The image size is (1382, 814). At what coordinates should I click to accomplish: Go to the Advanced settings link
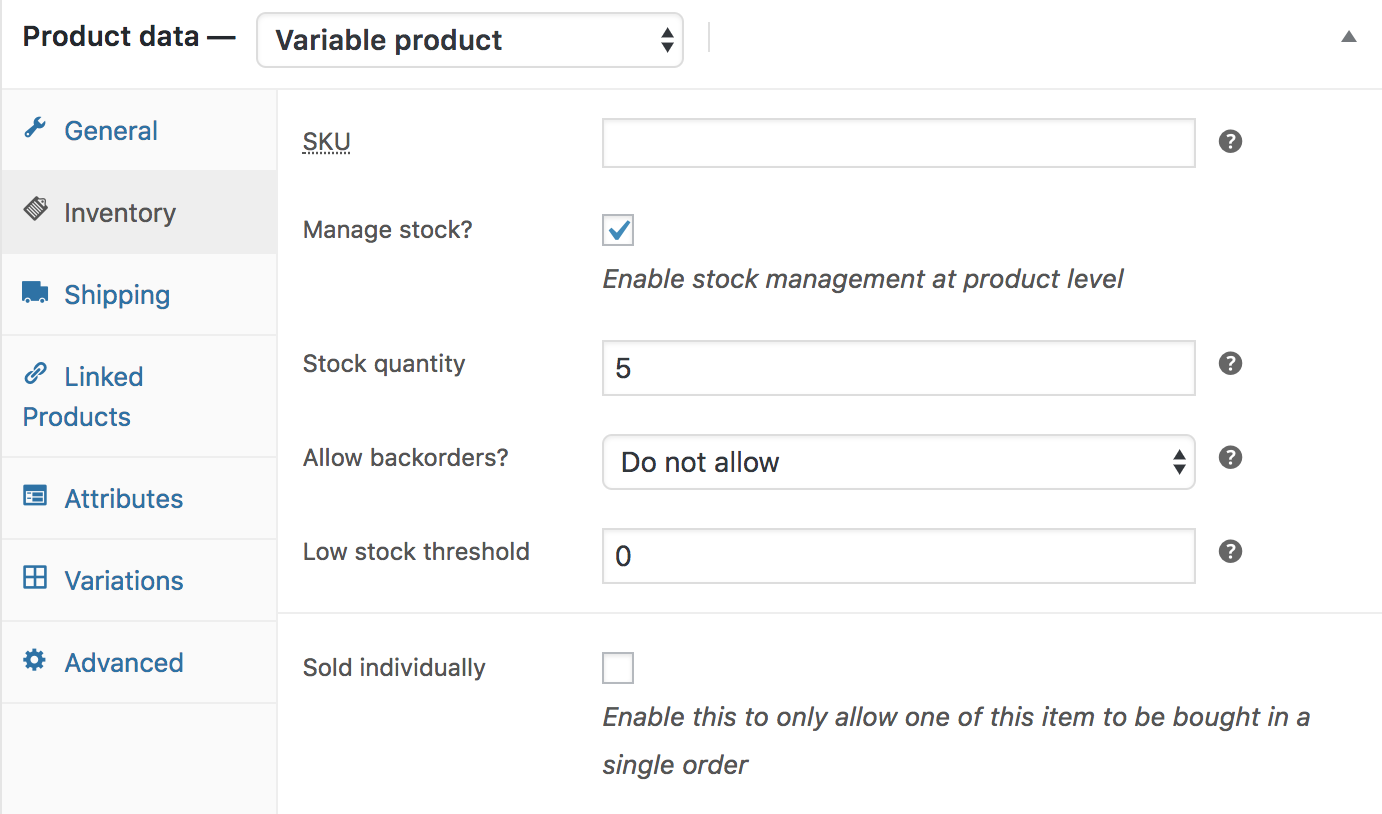click(124, 663)
